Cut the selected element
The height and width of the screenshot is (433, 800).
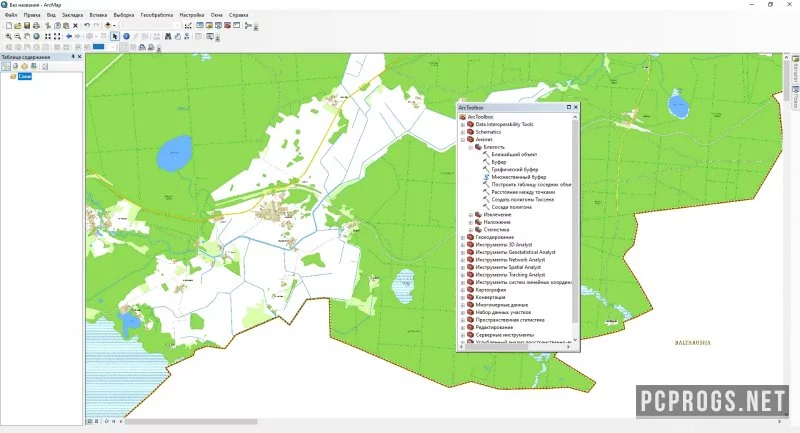[x=48, y=26]
